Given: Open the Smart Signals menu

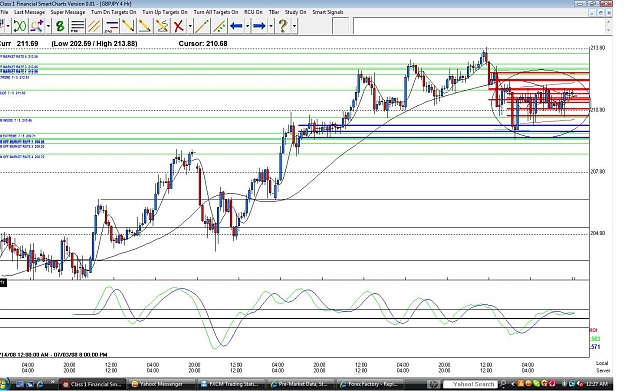Looking at the screenshot, I should [x=328, y=12].
